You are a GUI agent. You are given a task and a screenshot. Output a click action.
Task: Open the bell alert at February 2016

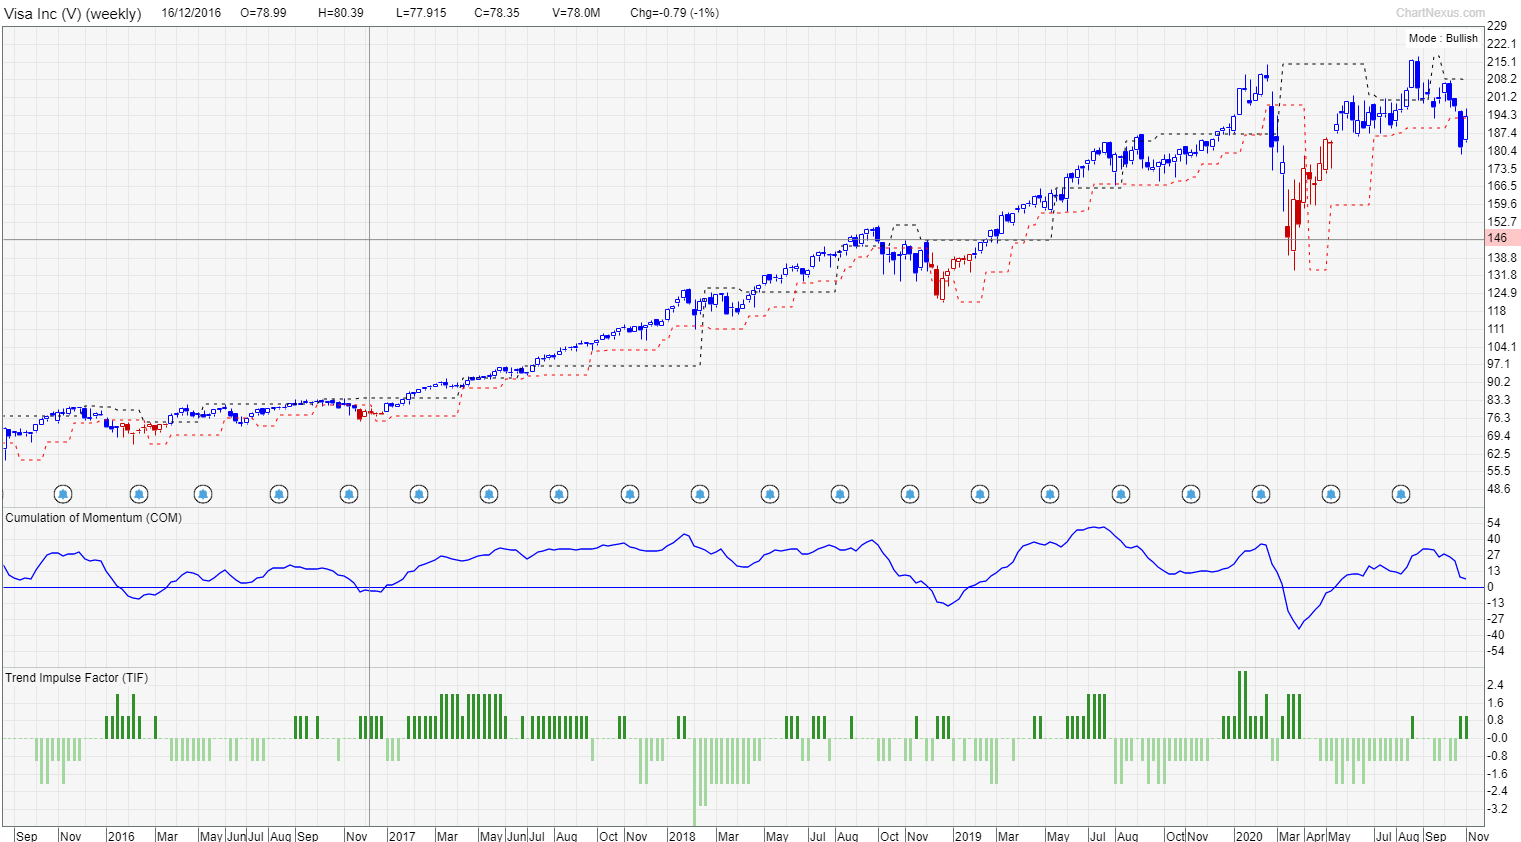(139, 494)
